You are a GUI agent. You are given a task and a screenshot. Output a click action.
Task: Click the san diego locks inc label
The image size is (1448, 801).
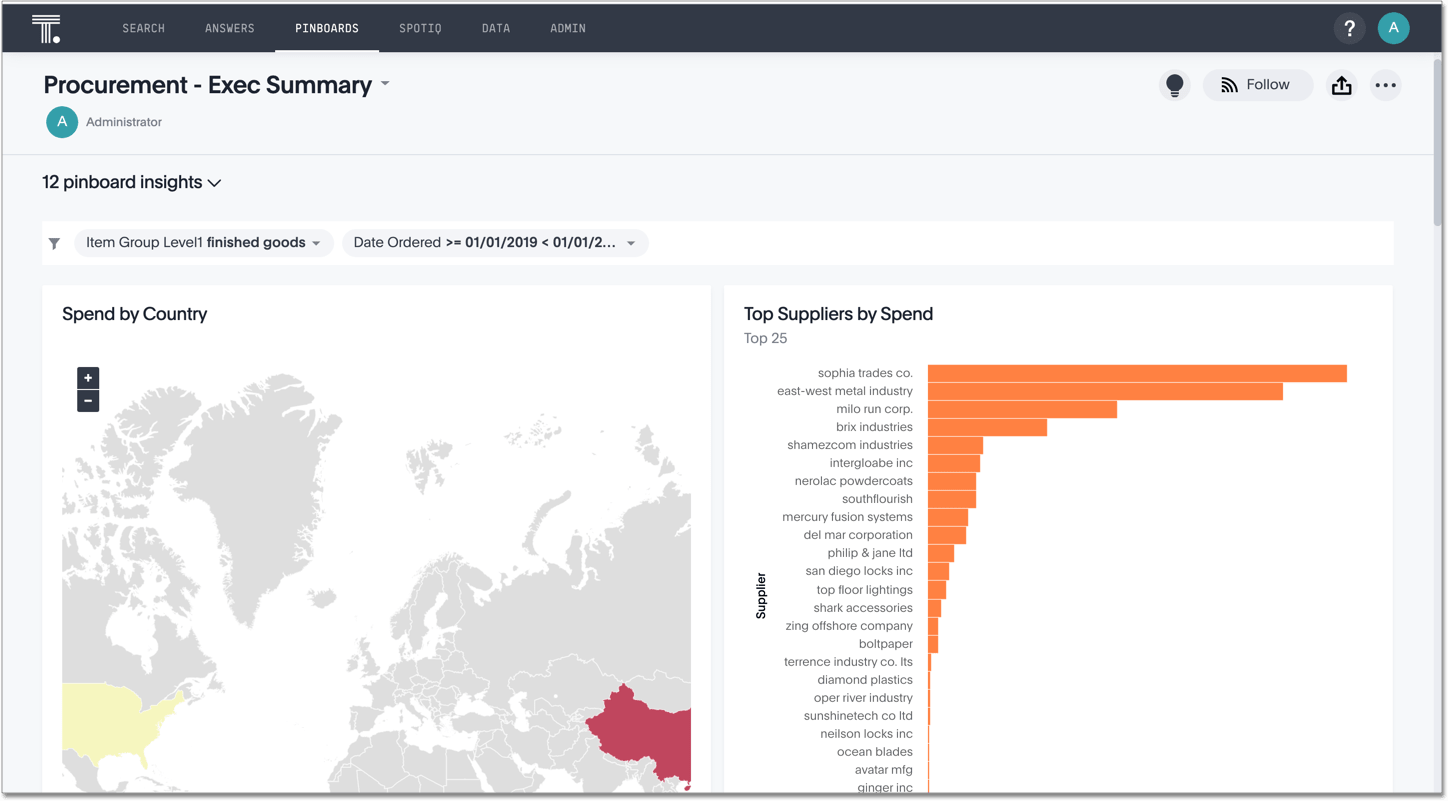859,571
